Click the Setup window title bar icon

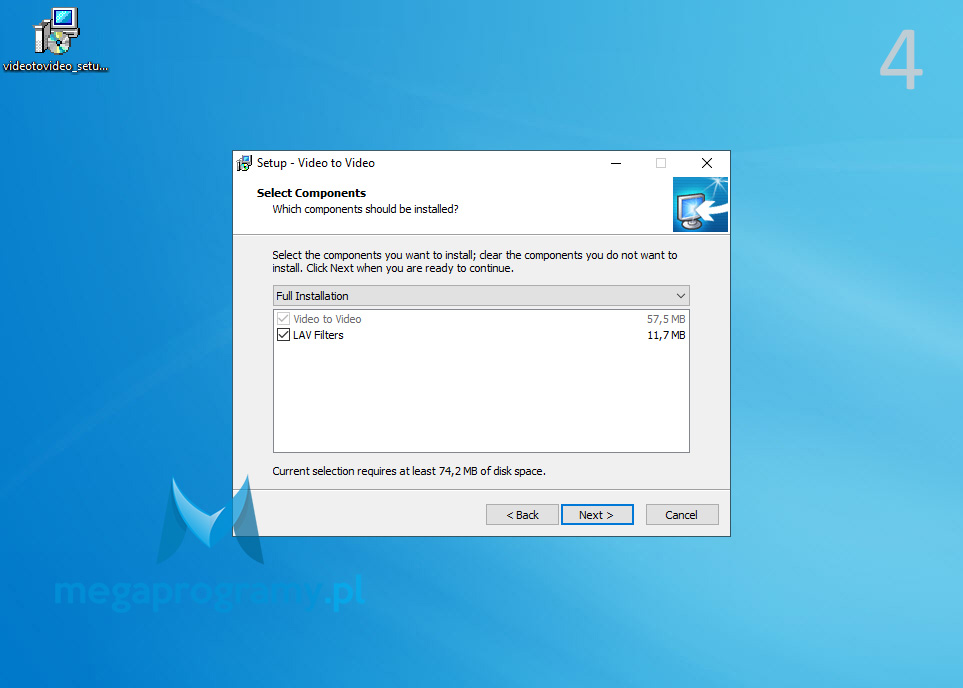(x=244, y=163)
